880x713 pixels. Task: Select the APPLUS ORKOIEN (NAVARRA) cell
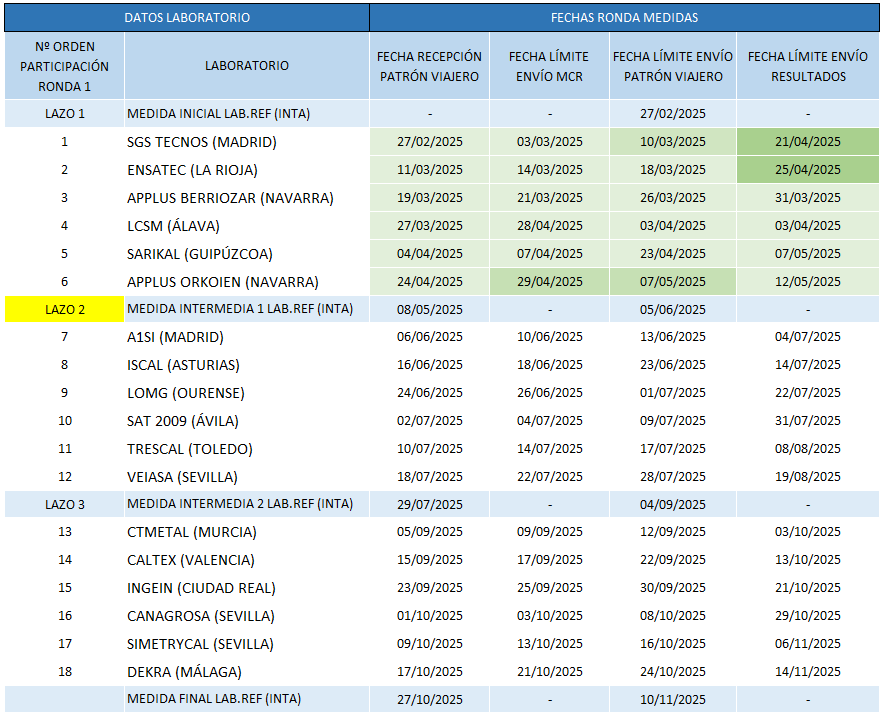(247, 282)
